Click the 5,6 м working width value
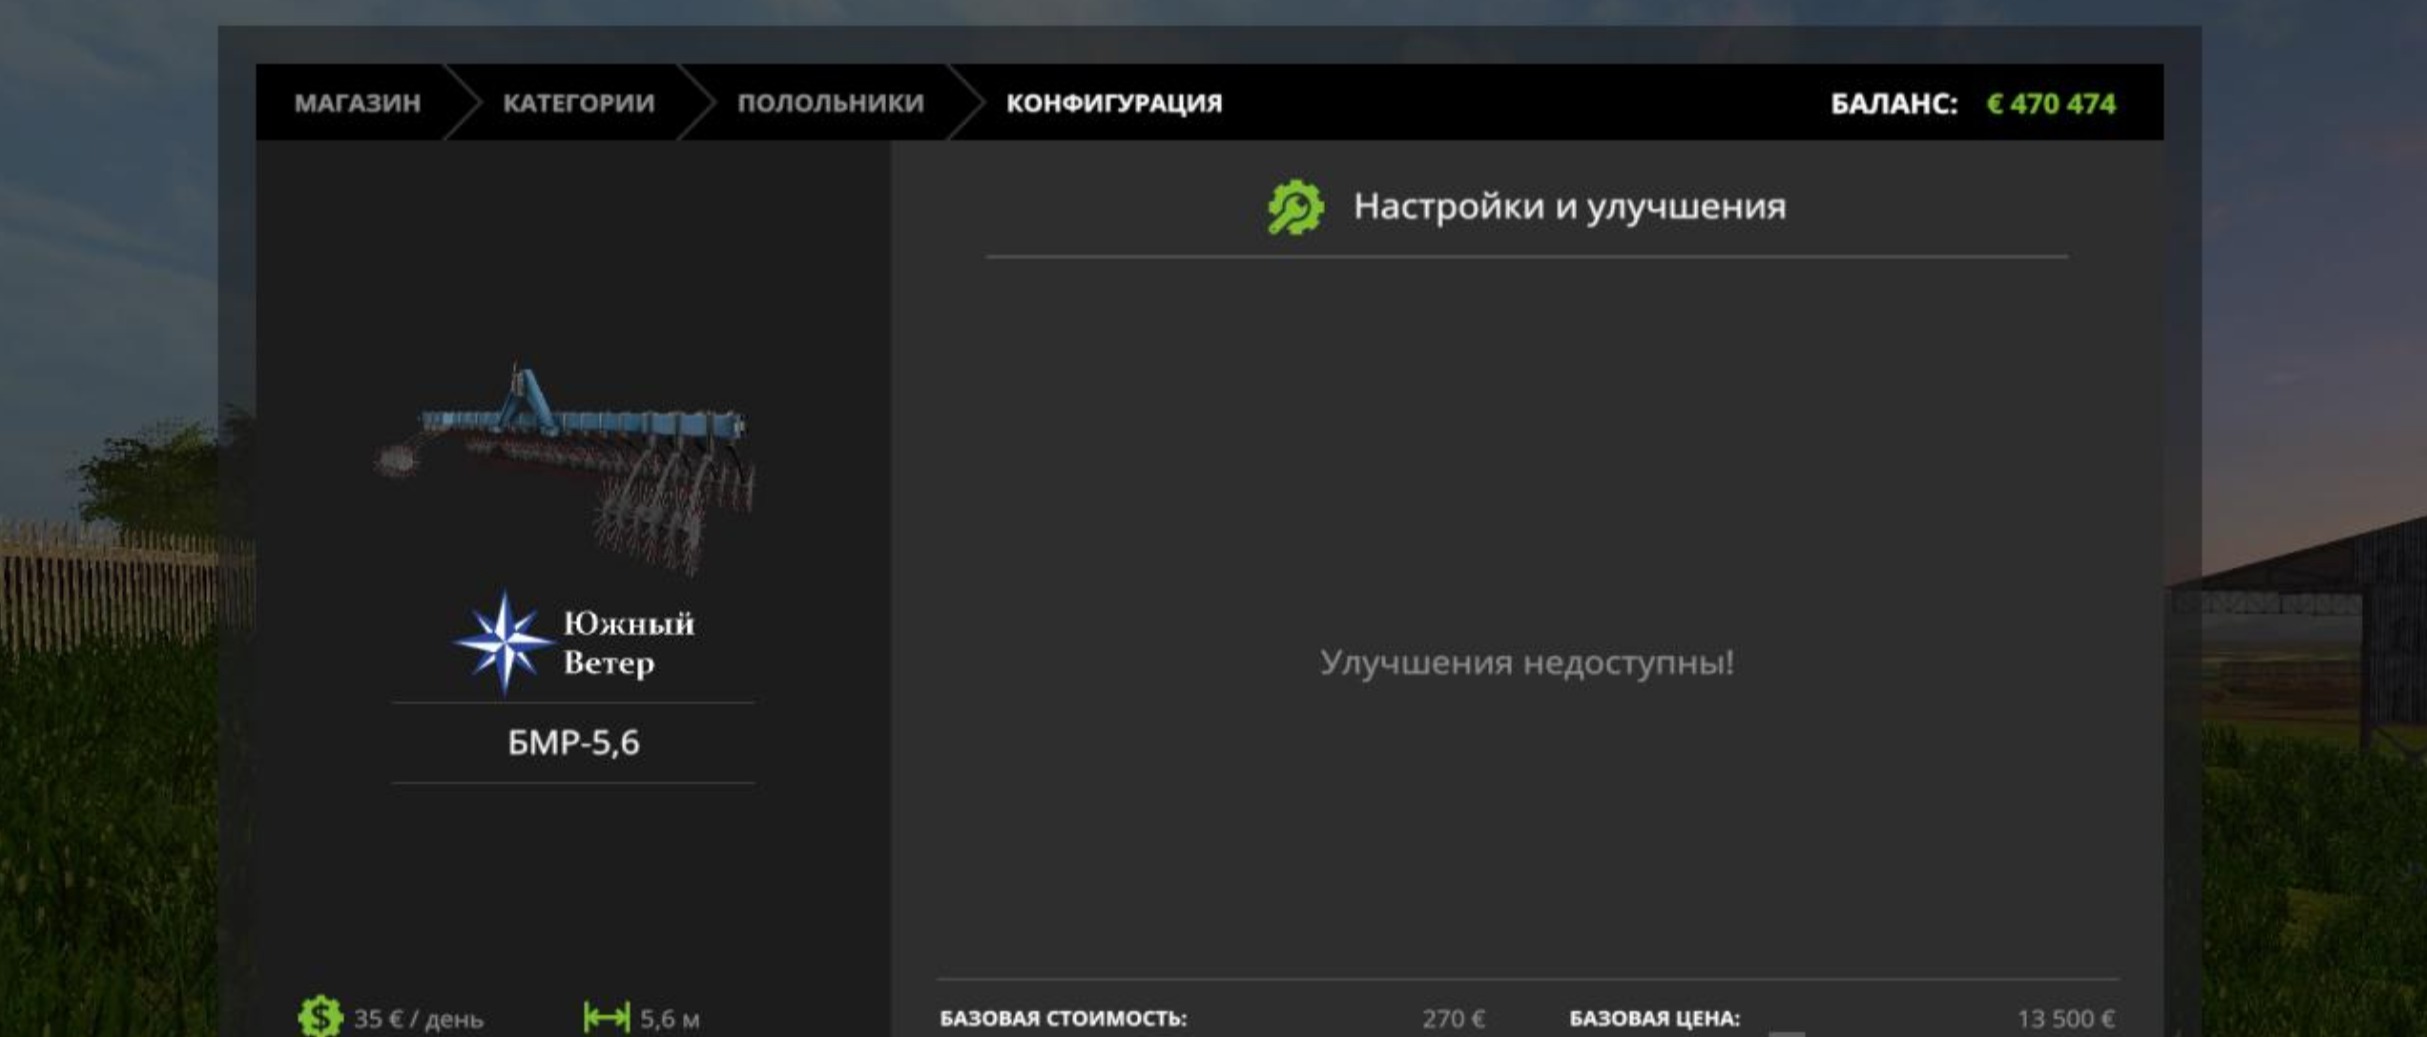 coord(669,1019)
